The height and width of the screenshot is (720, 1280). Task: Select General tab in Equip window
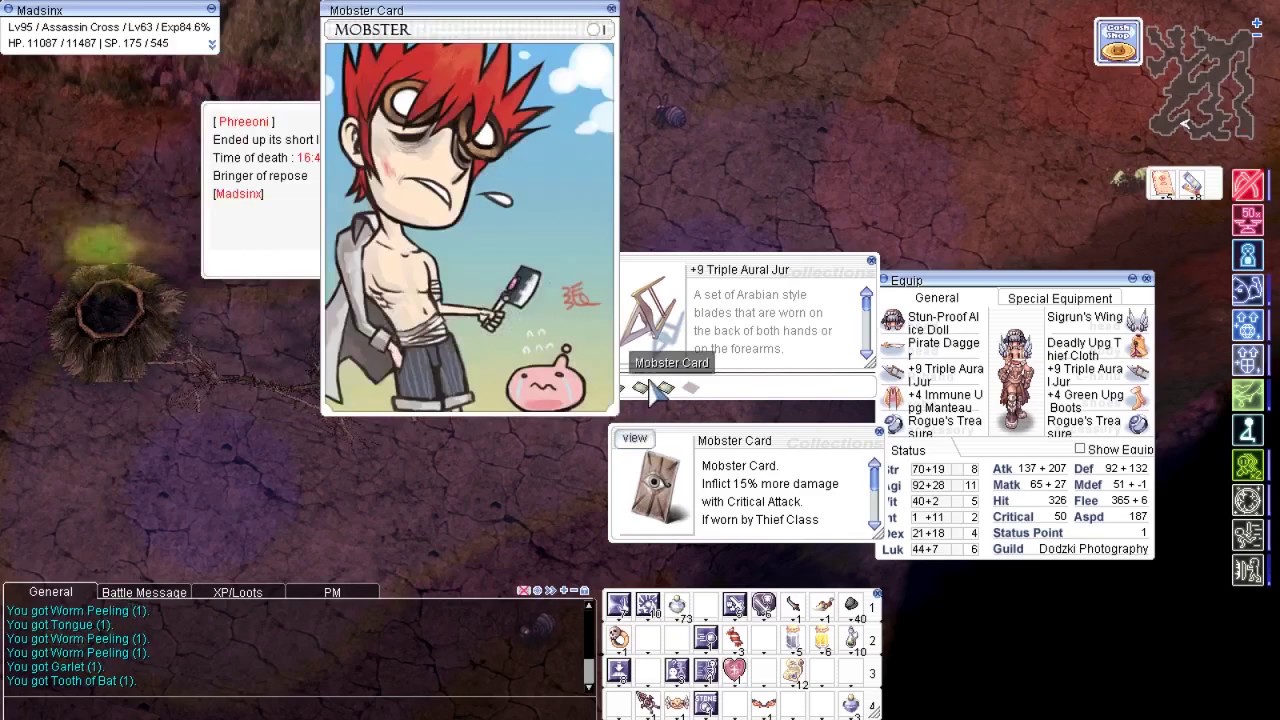pos(937,298)
